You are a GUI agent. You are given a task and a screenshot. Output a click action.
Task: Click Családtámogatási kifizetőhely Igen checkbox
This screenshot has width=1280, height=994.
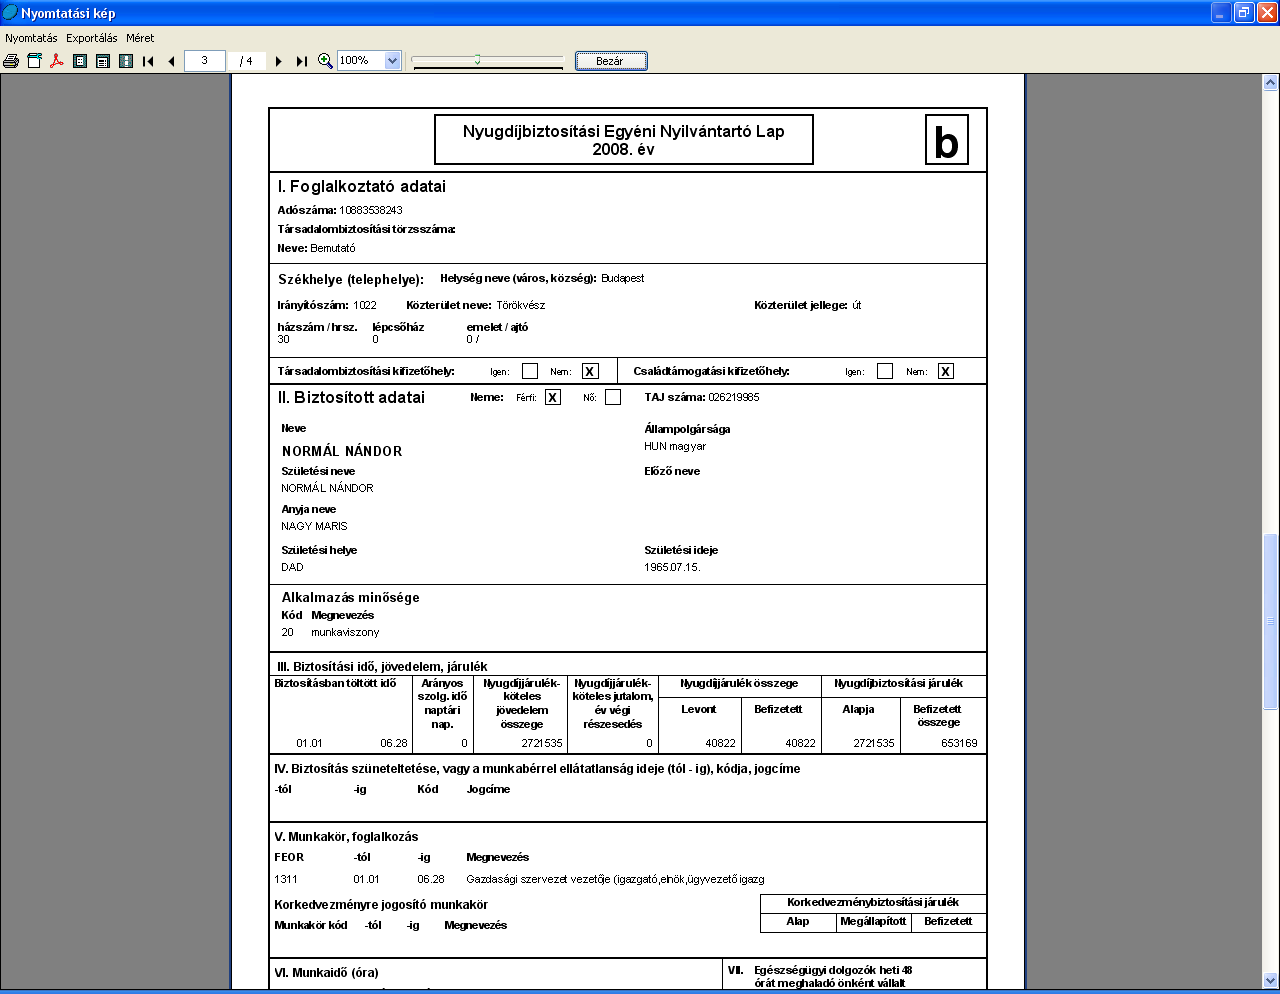pos(885,371)
